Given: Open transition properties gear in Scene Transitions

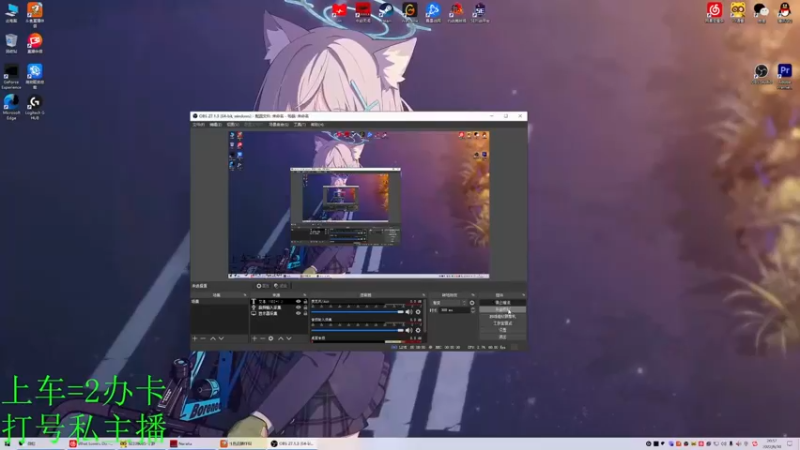Looking at the screenshot, I should pyautogui.click(x=472, y=303).
